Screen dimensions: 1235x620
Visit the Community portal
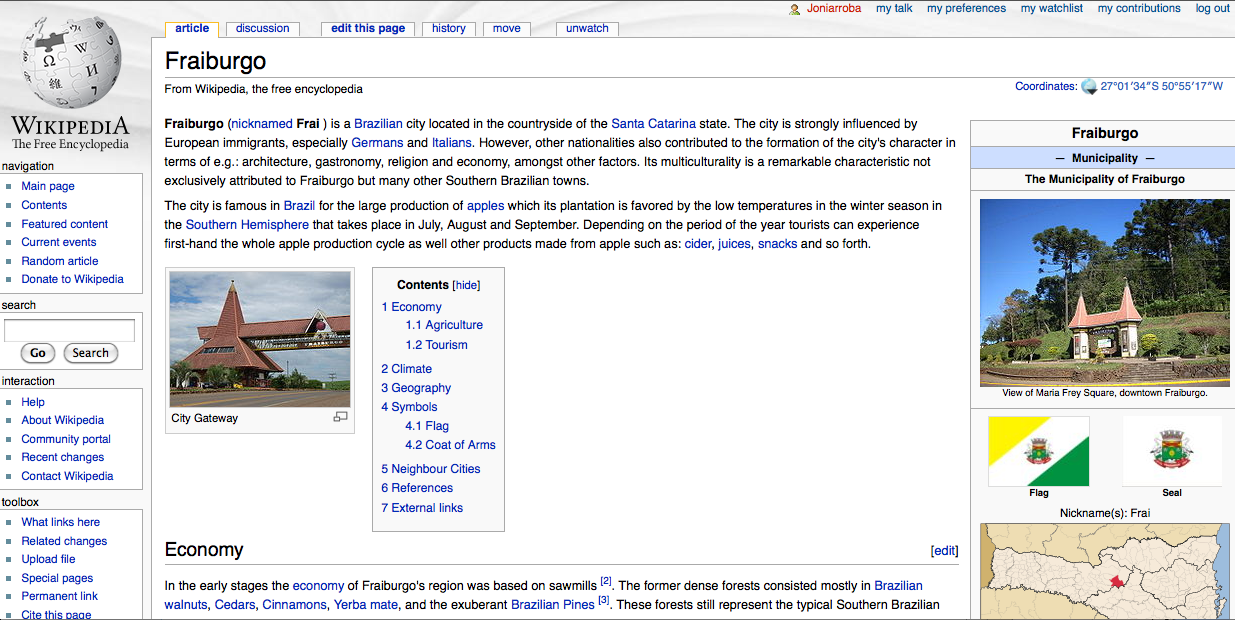[x=66, y=439]
